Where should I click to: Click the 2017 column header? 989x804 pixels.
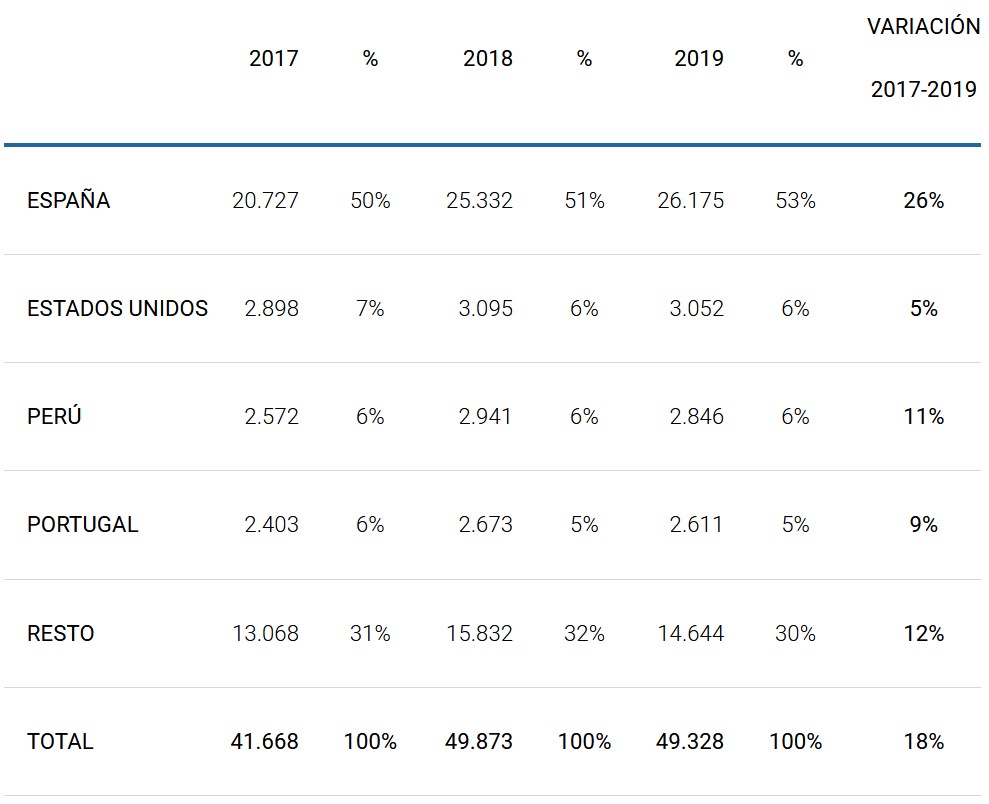pos(273,59)
